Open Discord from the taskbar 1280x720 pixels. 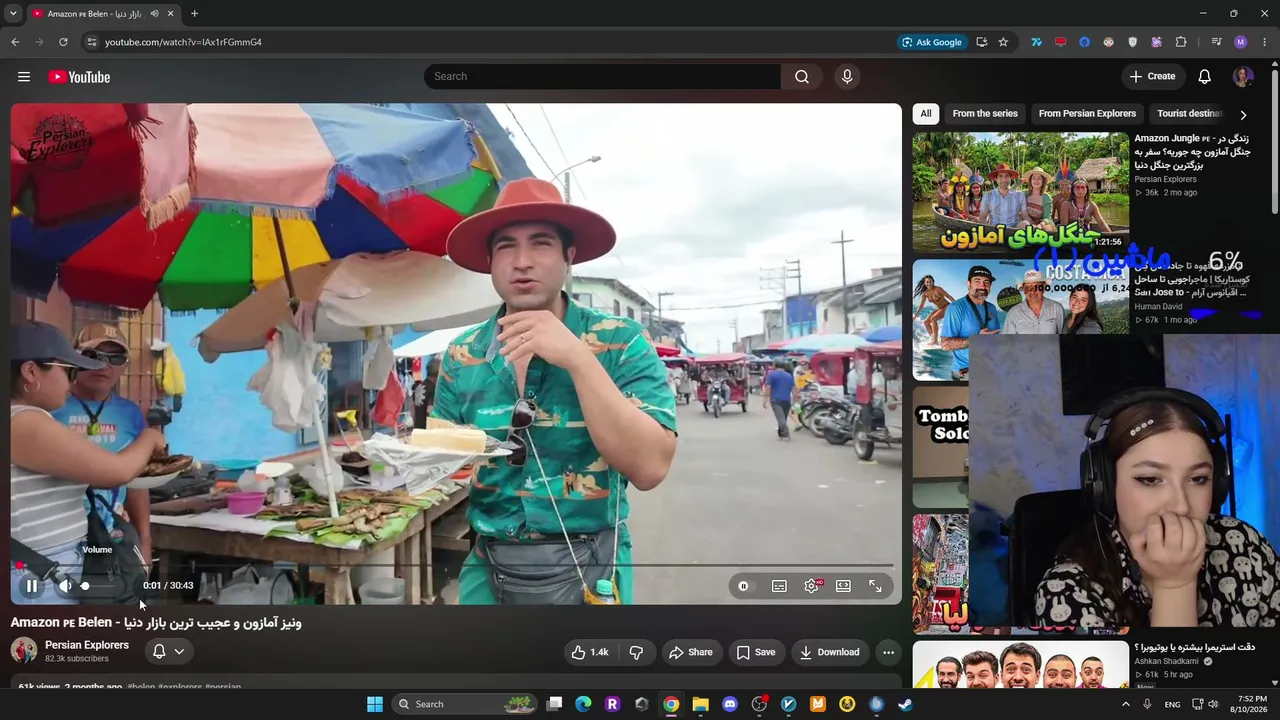coord(730,704)
